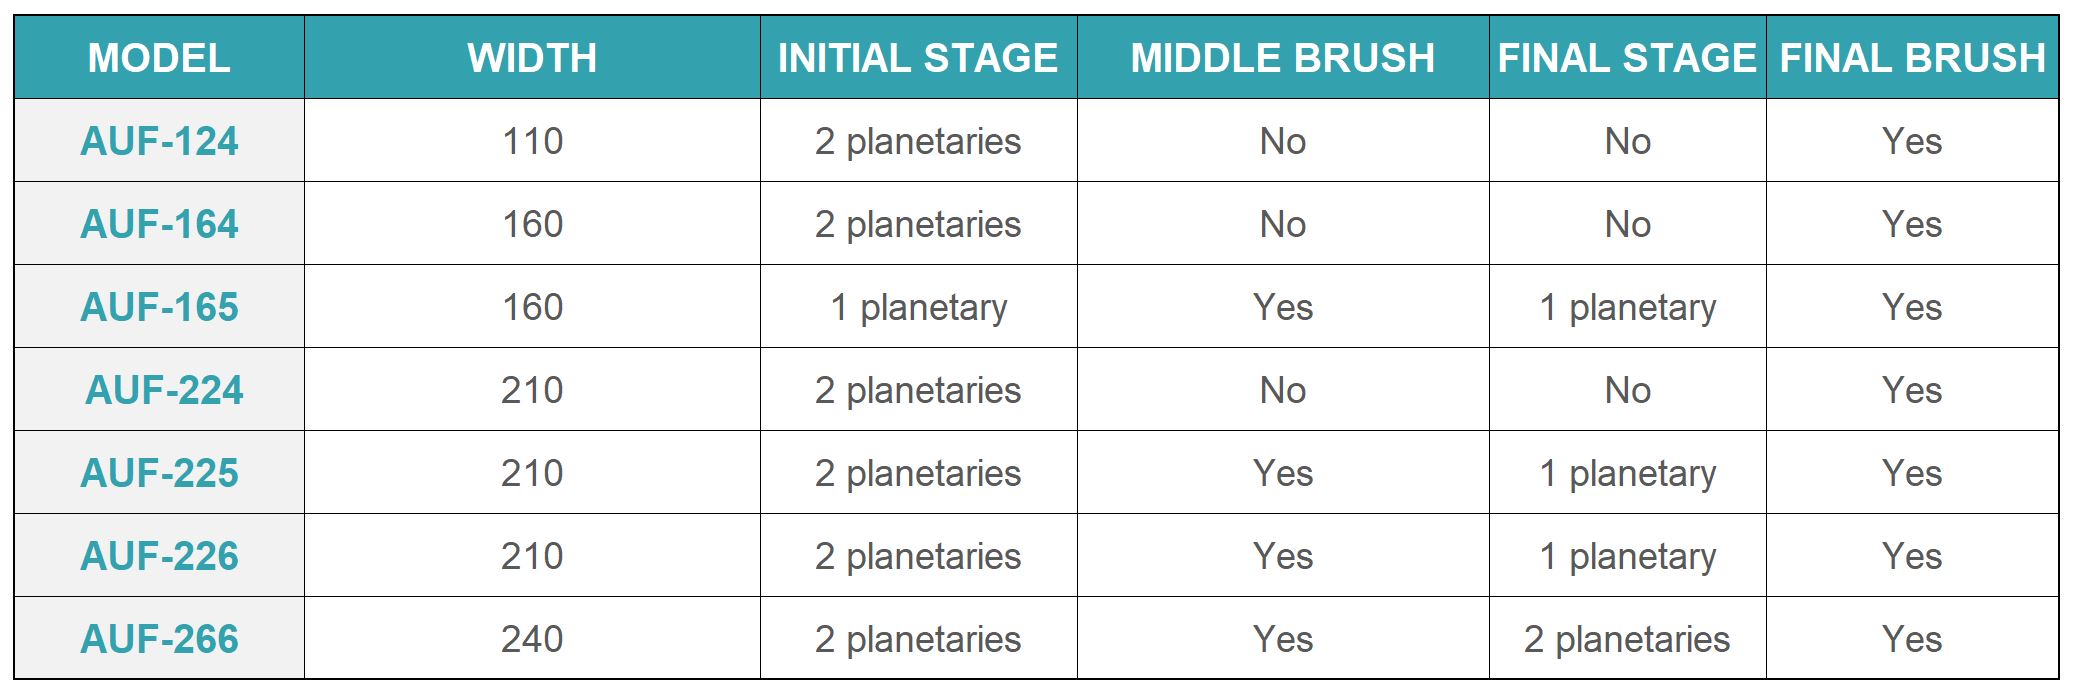Click the WIDTH column header
This screenshot has height=693, width=2076.
(x=532, y=58)
